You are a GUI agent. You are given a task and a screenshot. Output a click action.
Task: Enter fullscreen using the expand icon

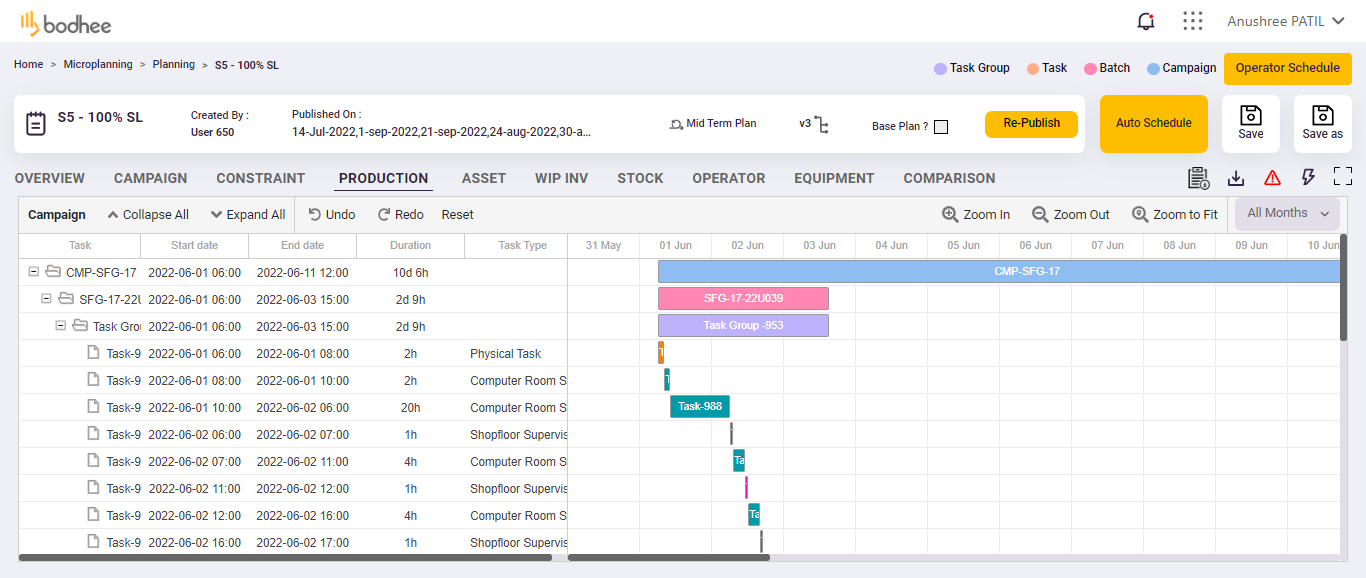[x=1343, y=177]
